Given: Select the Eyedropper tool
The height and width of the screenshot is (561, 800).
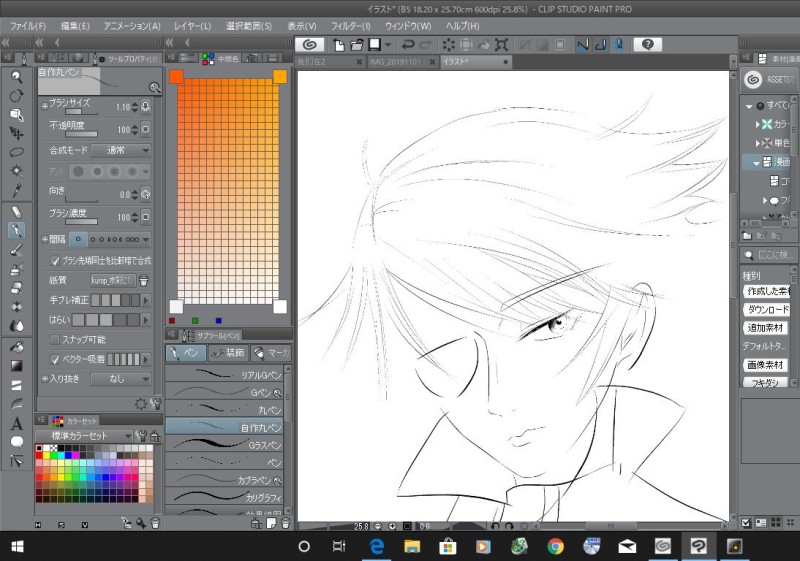Looking at the screenshot, I should coord(16,190).
